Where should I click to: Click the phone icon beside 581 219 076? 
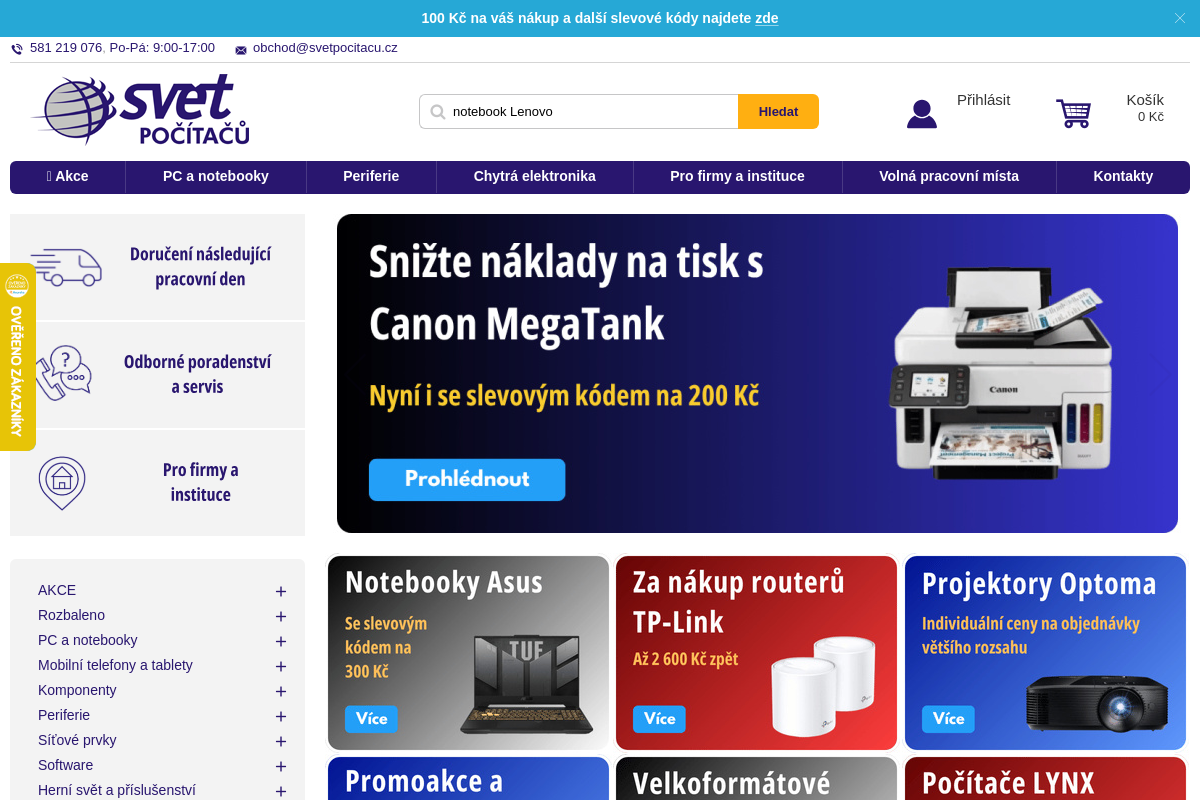[x=17, y=49]
